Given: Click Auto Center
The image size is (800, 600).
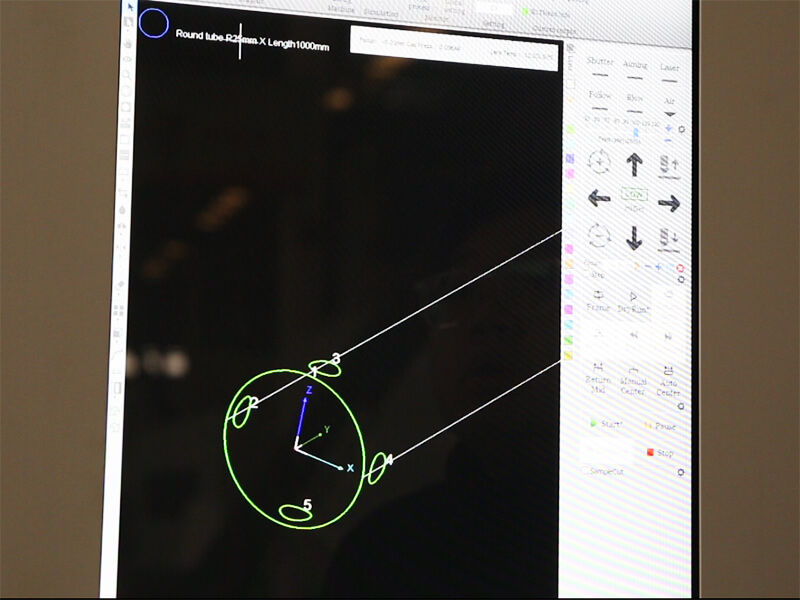Looking at the screenshot, I should tap(668, 382).
